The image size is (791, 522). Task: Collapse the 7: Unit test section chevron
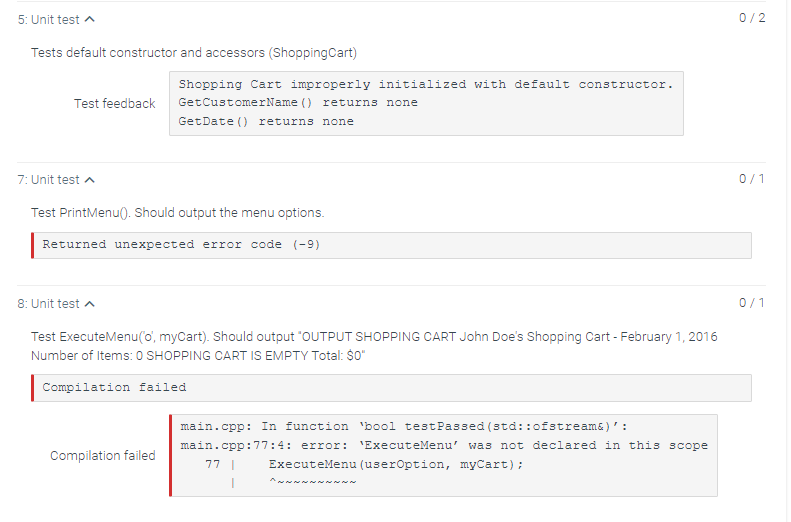click(90, 180)
